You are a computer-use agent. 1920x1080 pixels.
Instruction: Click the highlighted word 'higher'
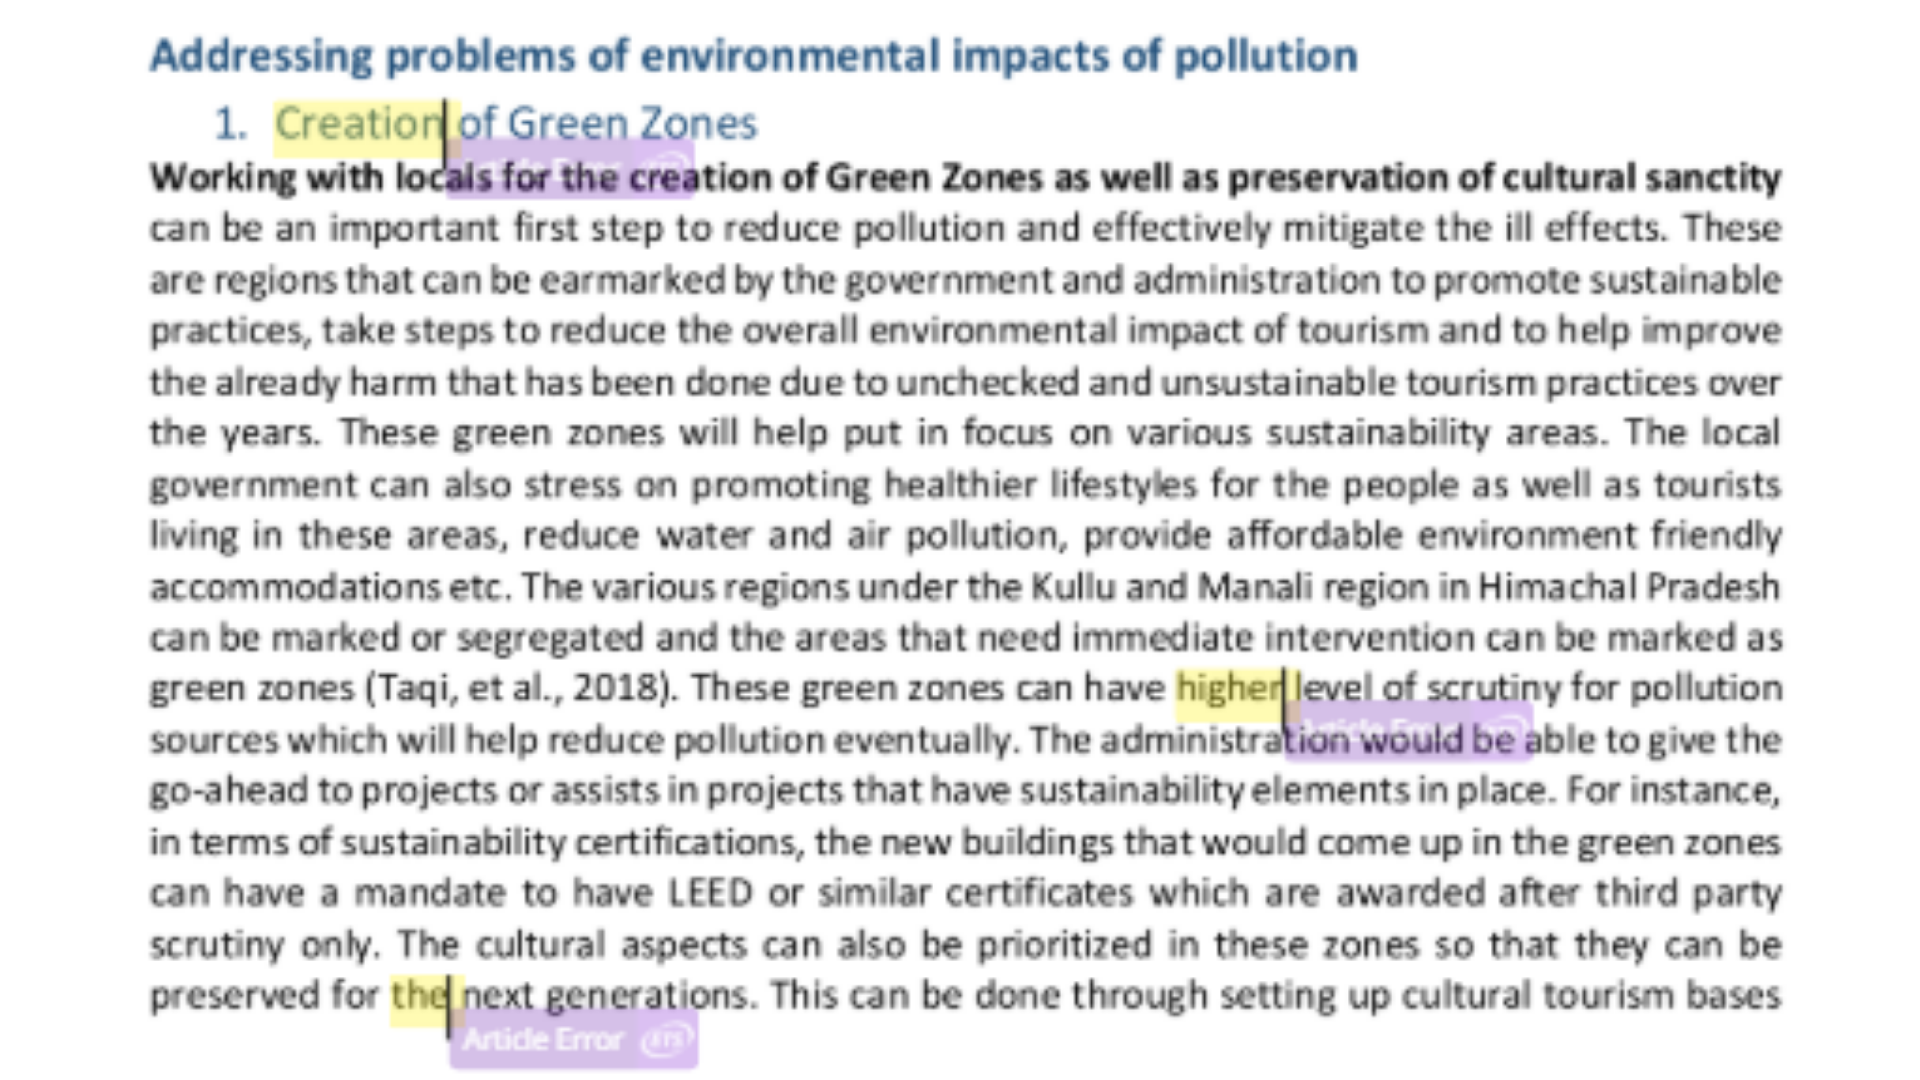1229,688
